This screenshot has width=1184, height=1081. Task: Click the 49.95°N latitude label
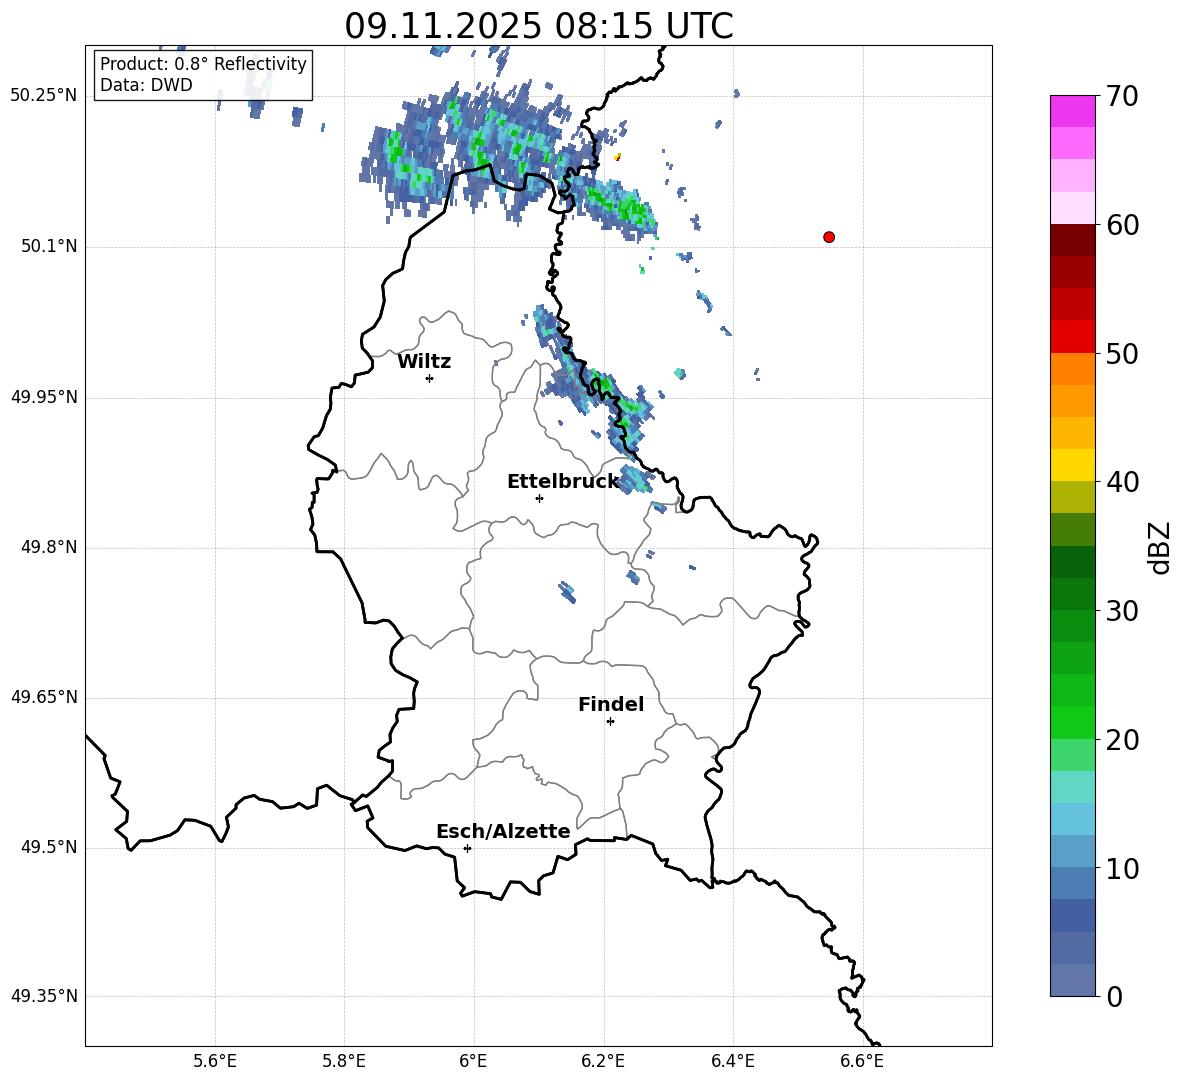(x=44, y=397)
